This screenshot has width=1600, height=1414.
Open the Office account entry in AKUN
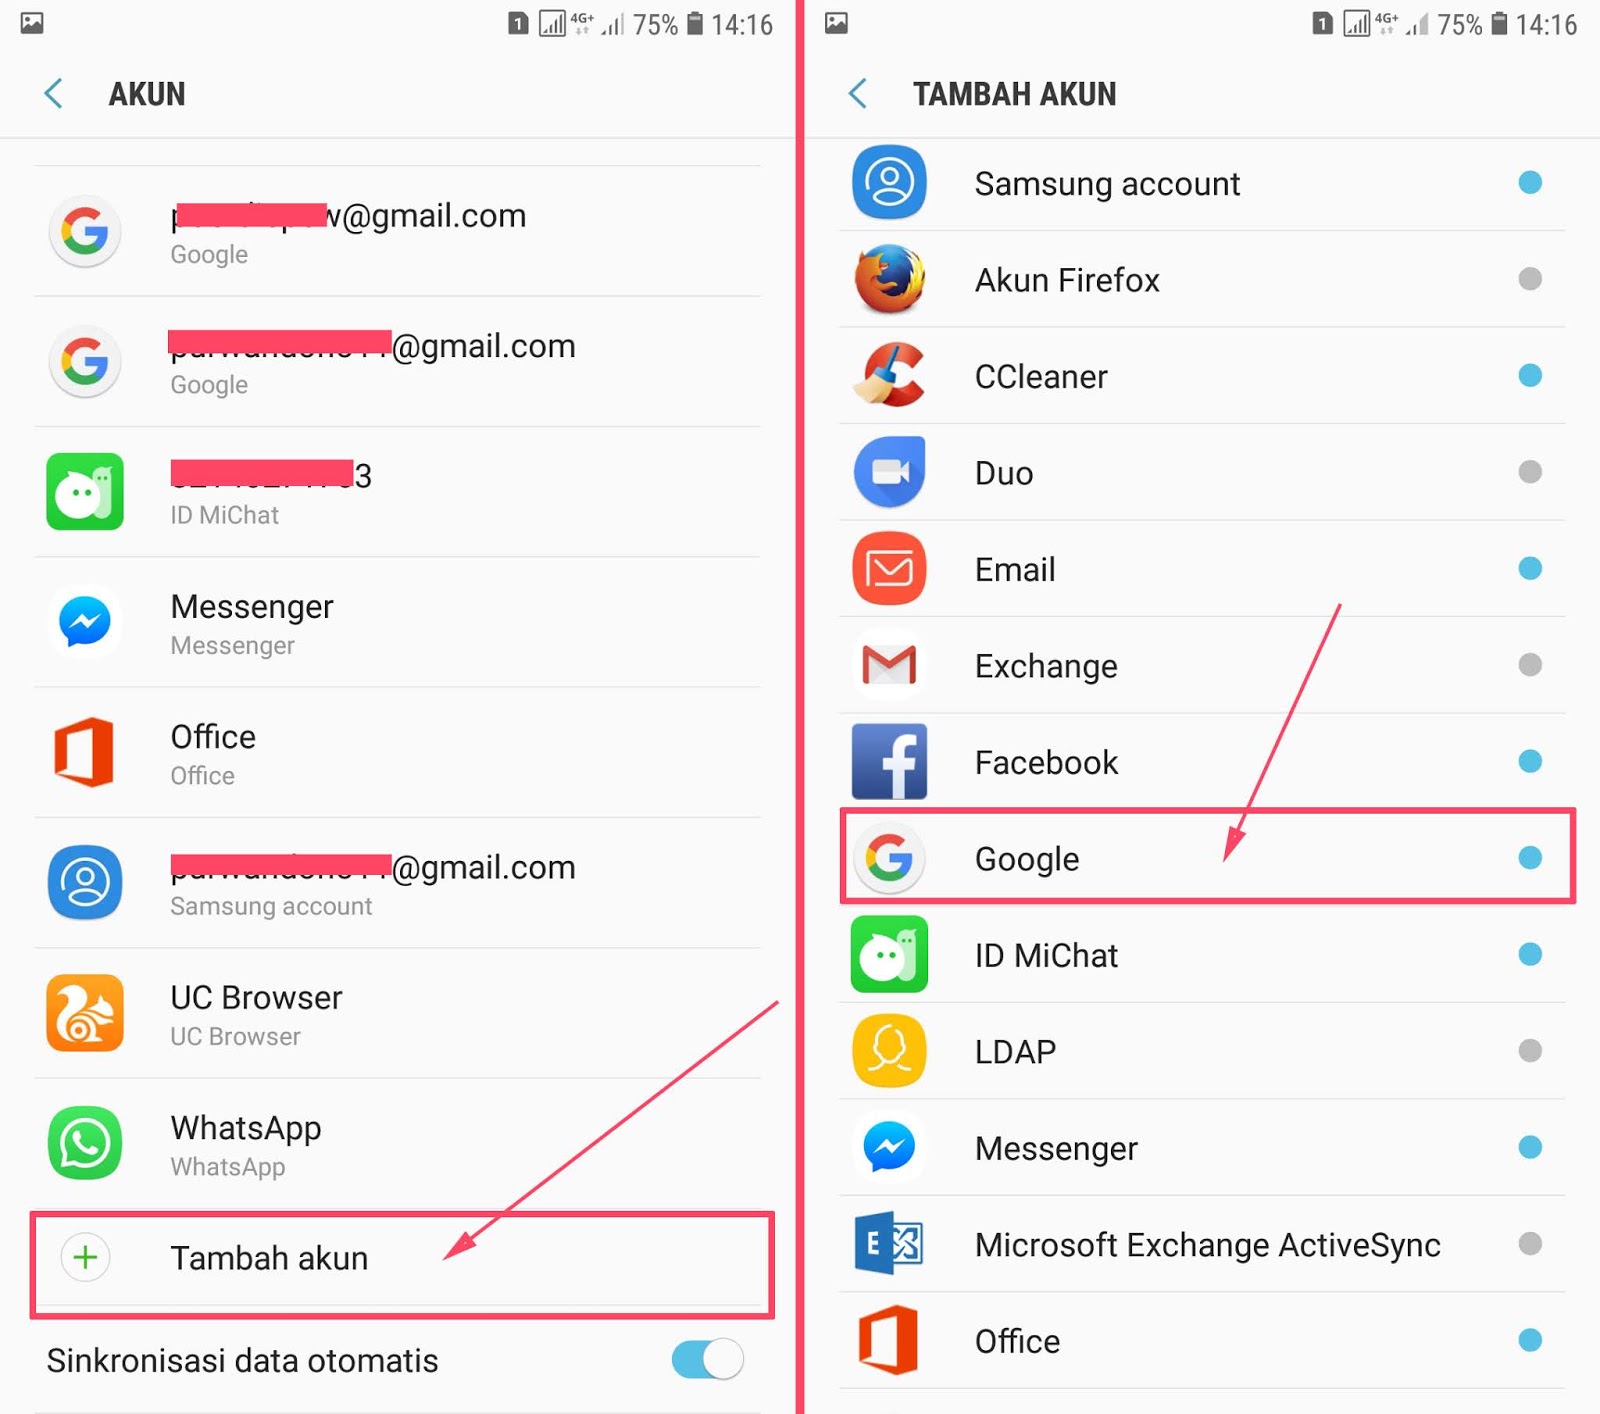pyautogui.click(x=397, y=753)
